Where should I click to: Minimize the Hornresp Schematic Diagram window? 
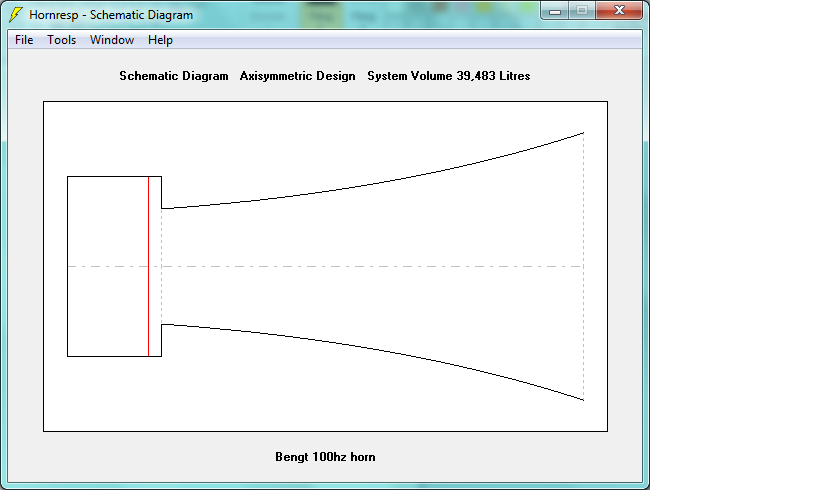[555, 10]
